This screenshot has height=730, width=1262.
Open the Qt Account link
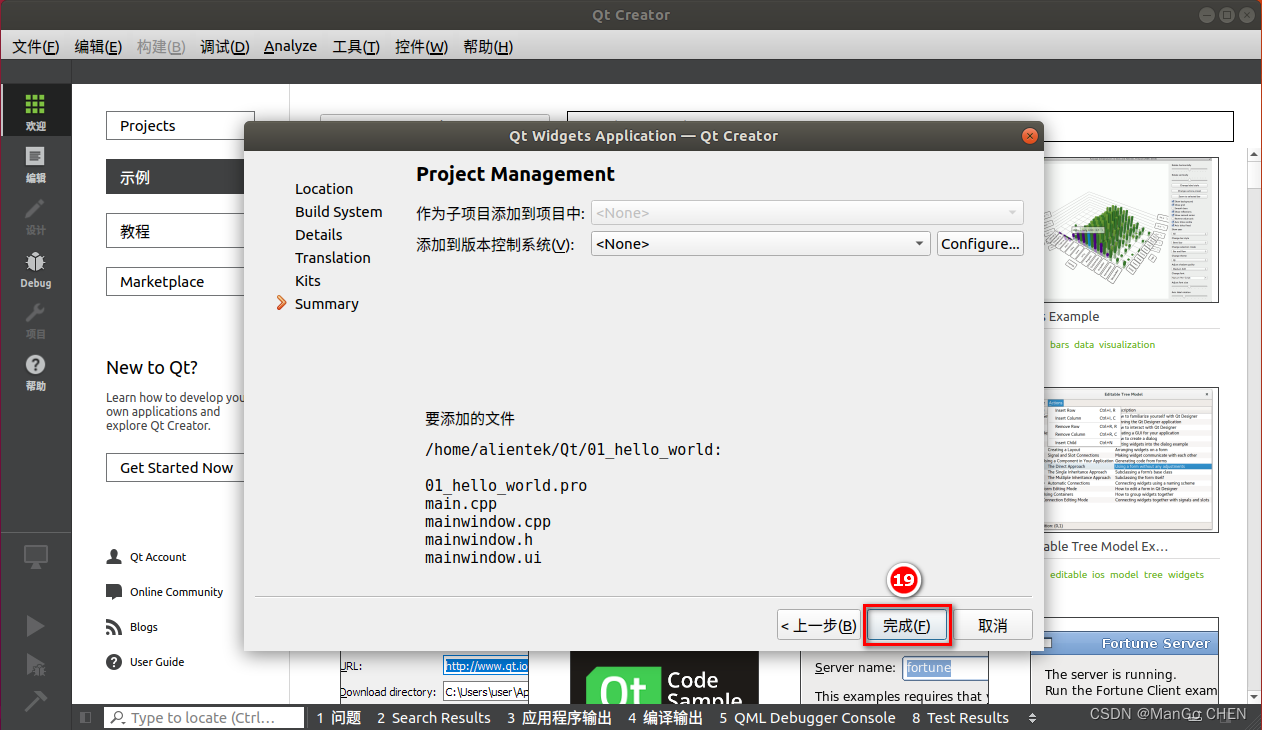[158, 557]
